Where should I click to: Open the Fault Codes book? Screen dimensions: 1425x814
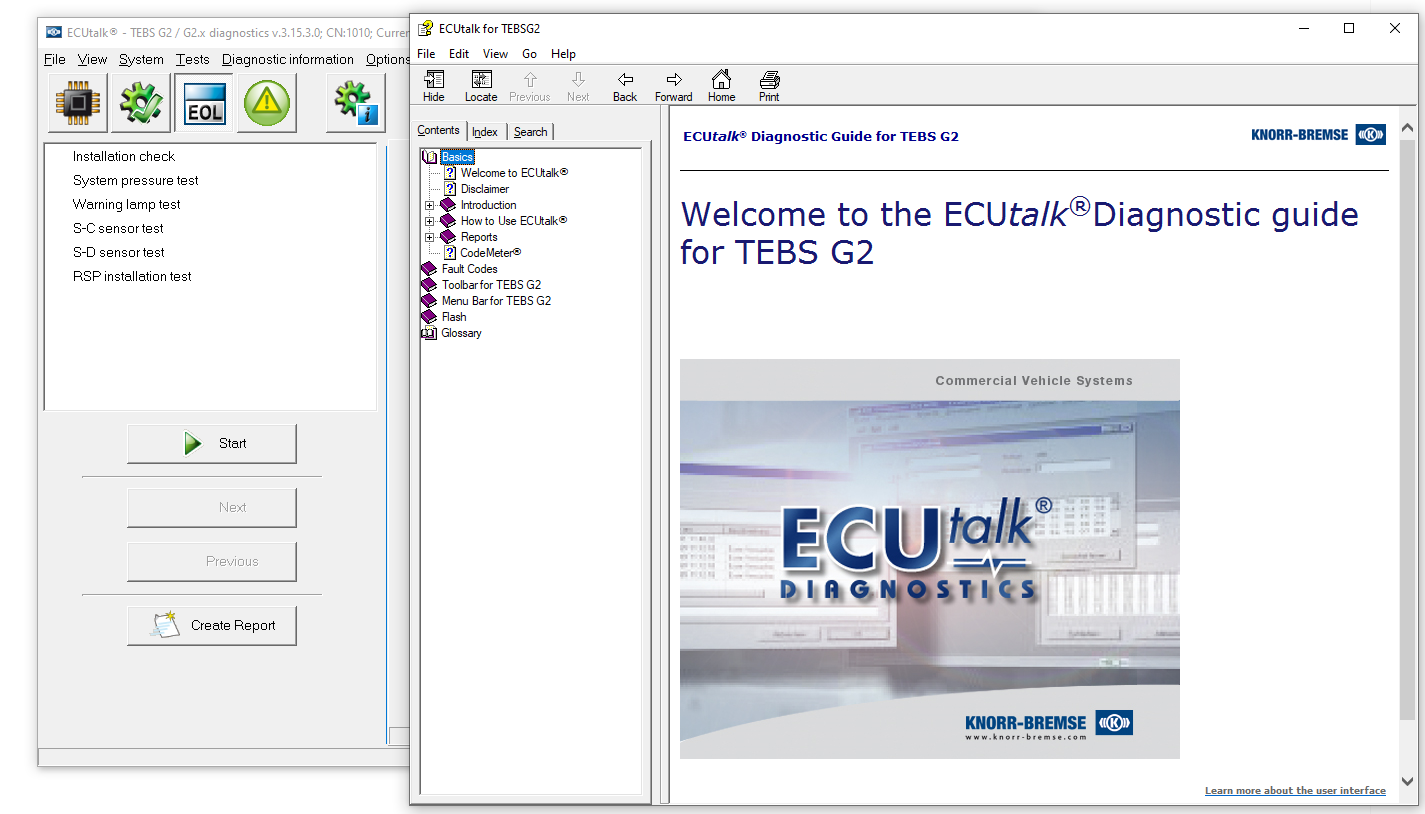tap(470, 269)
